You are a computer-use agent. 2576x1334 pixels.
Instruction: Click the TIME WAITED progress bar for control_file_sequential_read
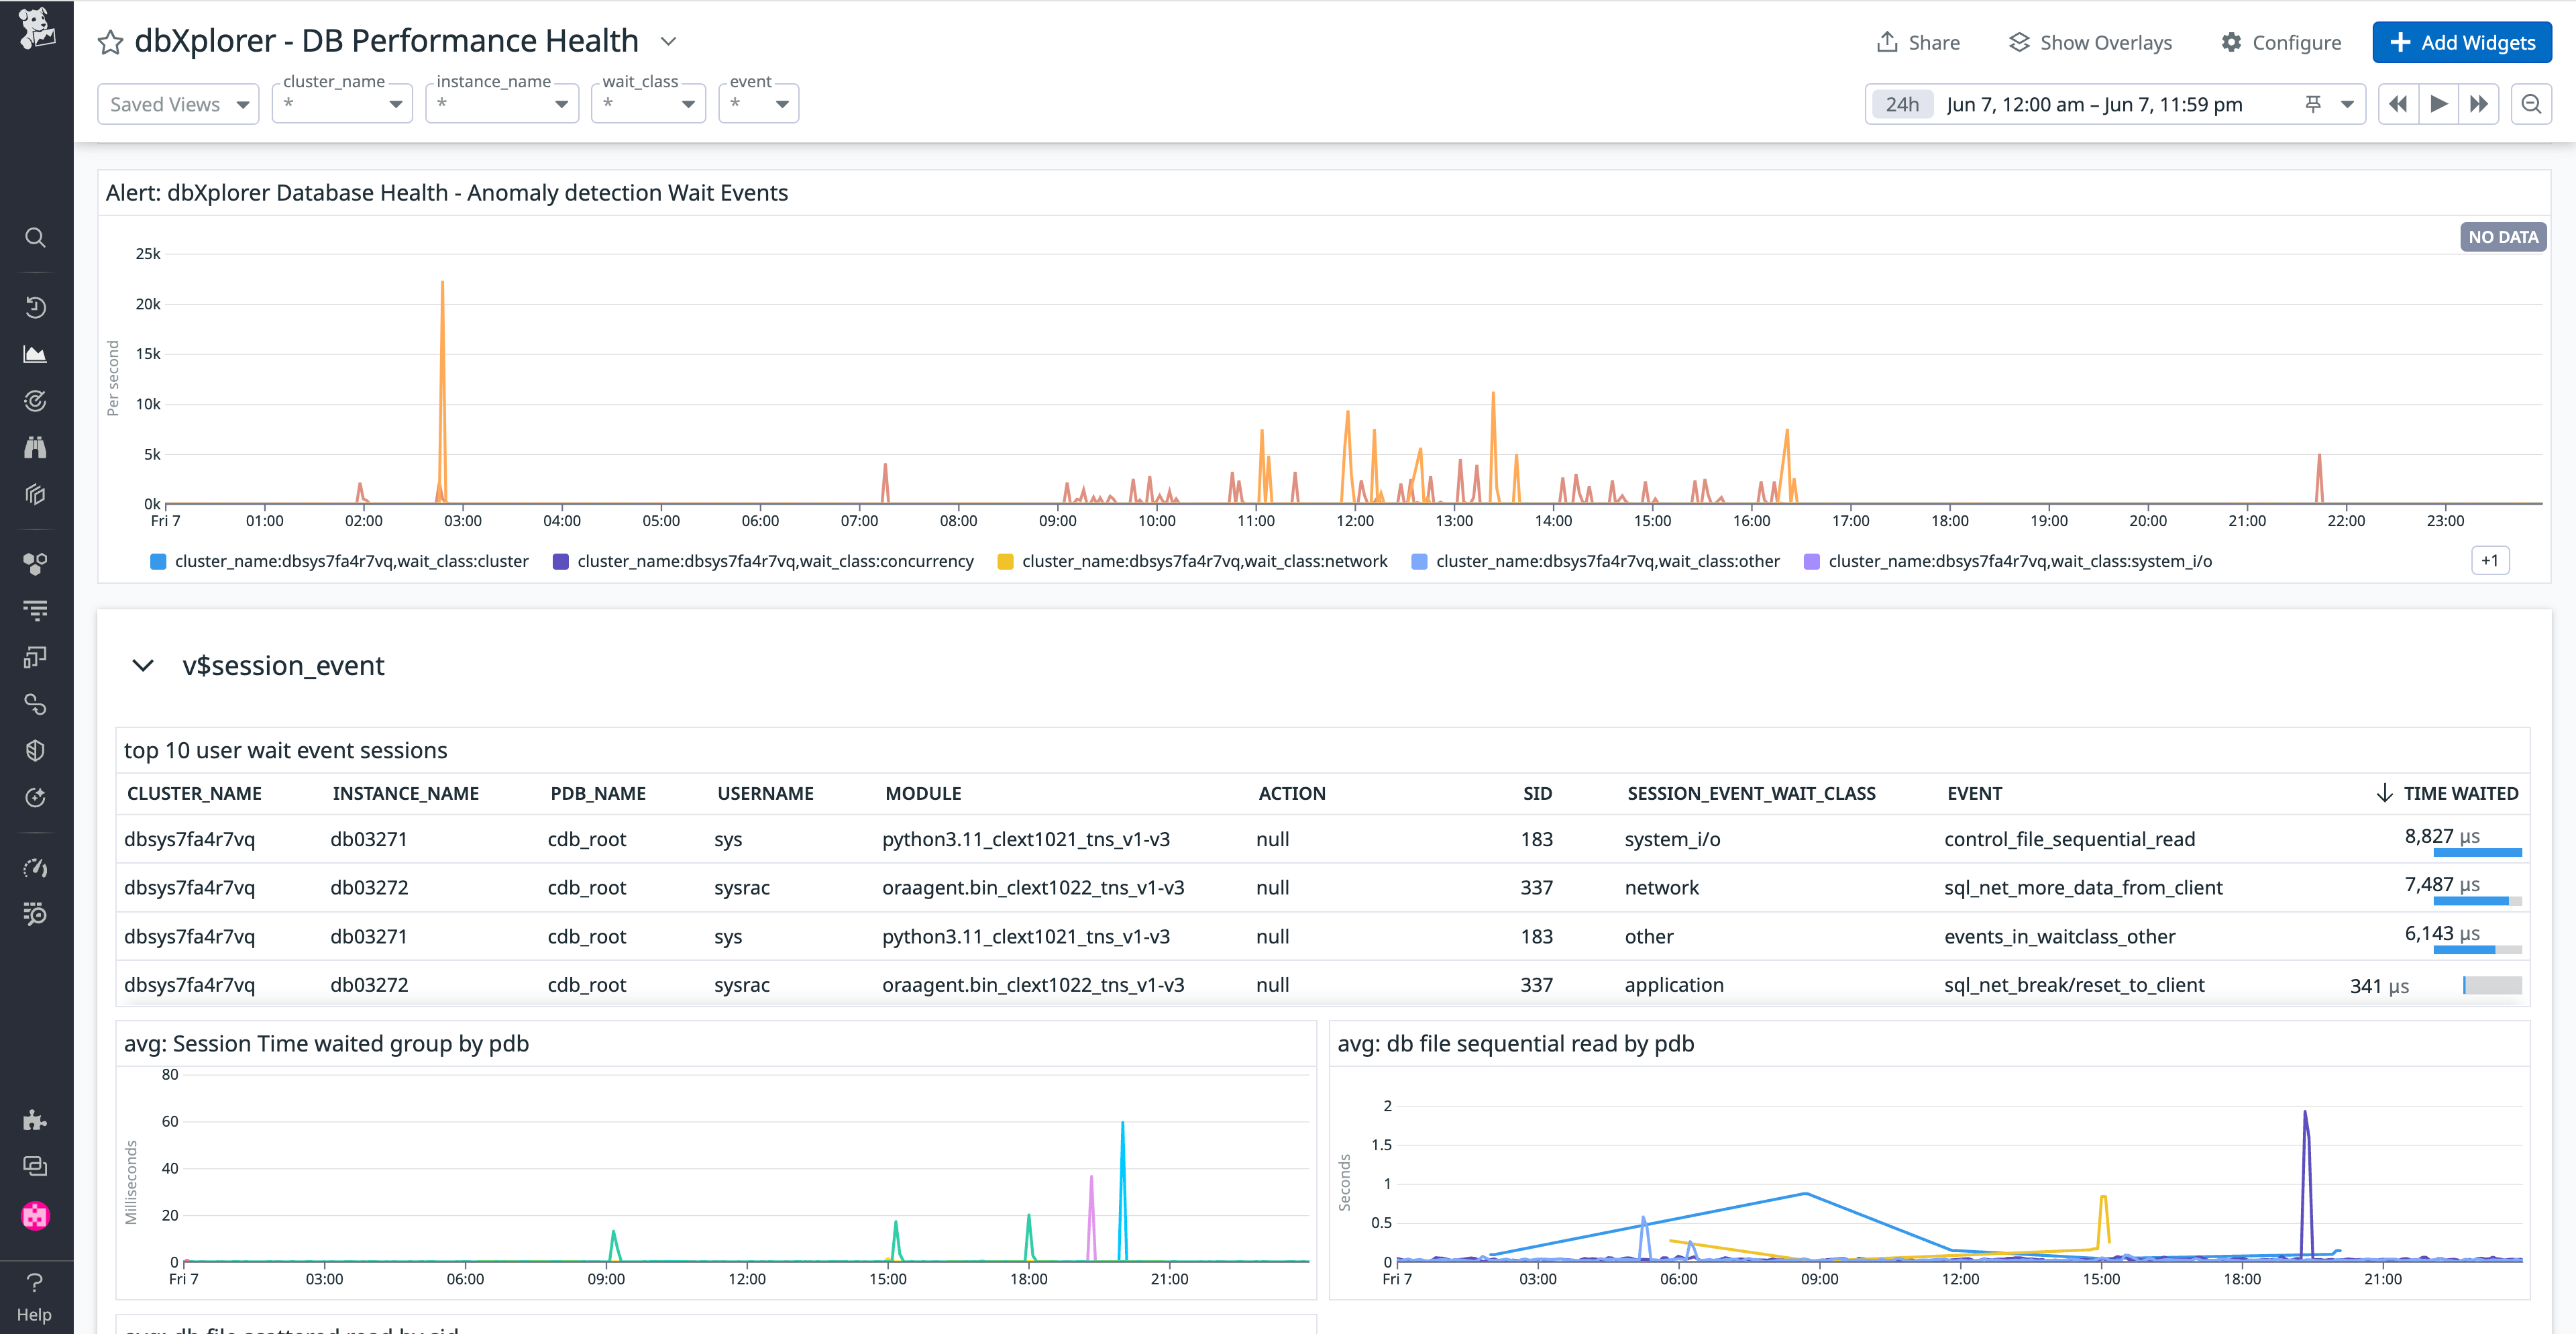click(x=2478, y=852)
